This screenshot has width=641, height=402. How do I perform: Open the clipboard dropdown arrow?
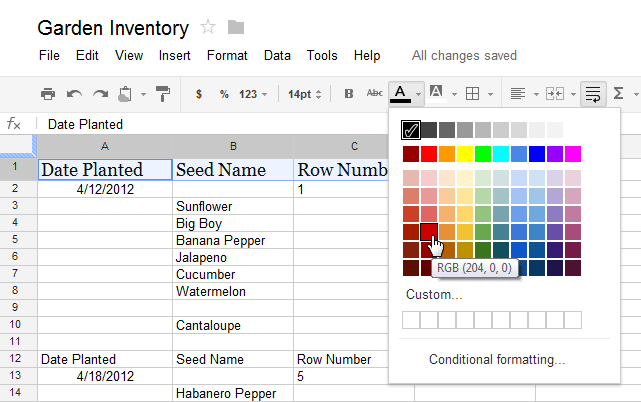click(143, 94)
